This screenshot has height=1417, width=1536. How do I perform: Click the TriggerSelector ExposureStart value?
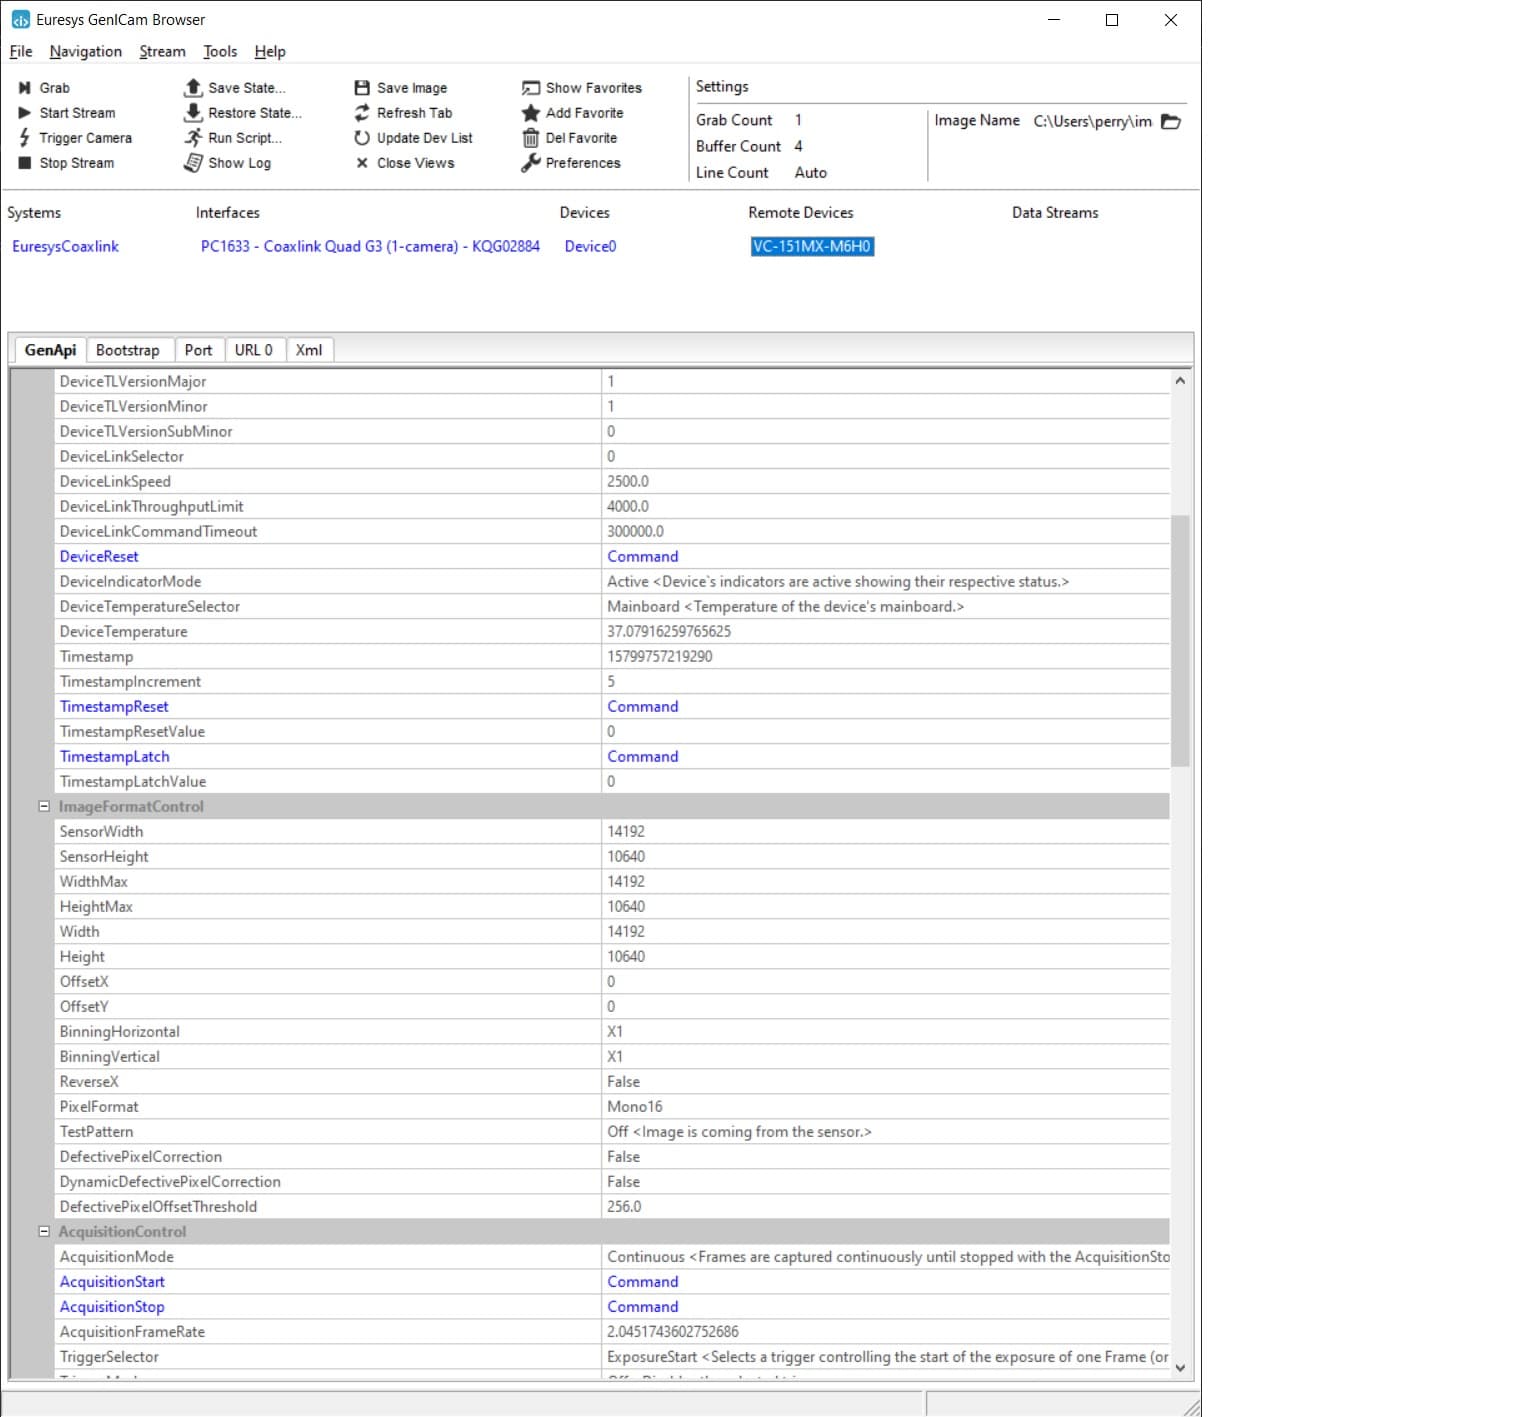(x=886, y=1356)
